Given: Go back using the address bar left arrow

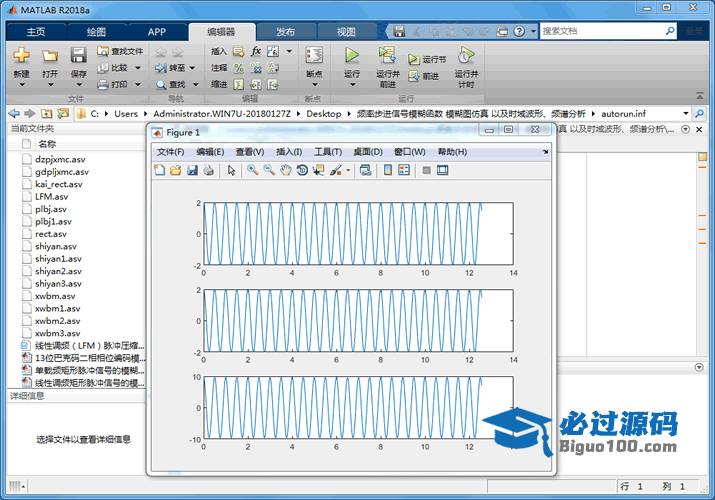Looking at the screenshot, I should pos(14,113).
